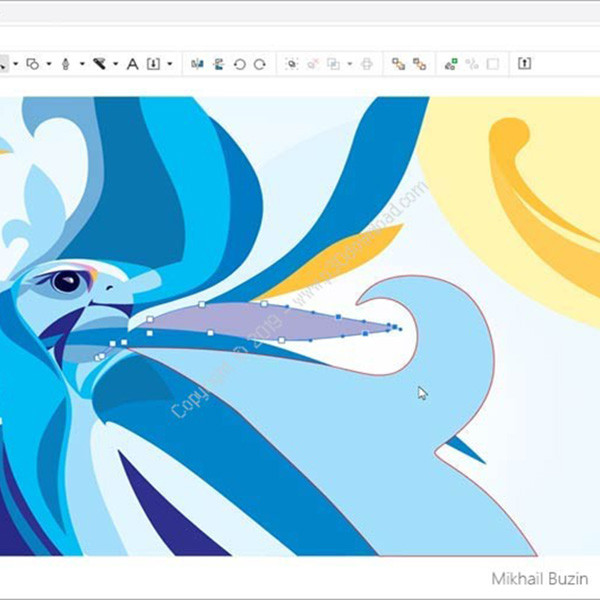Select the Text tool (letter A)

tap(132, 64)
